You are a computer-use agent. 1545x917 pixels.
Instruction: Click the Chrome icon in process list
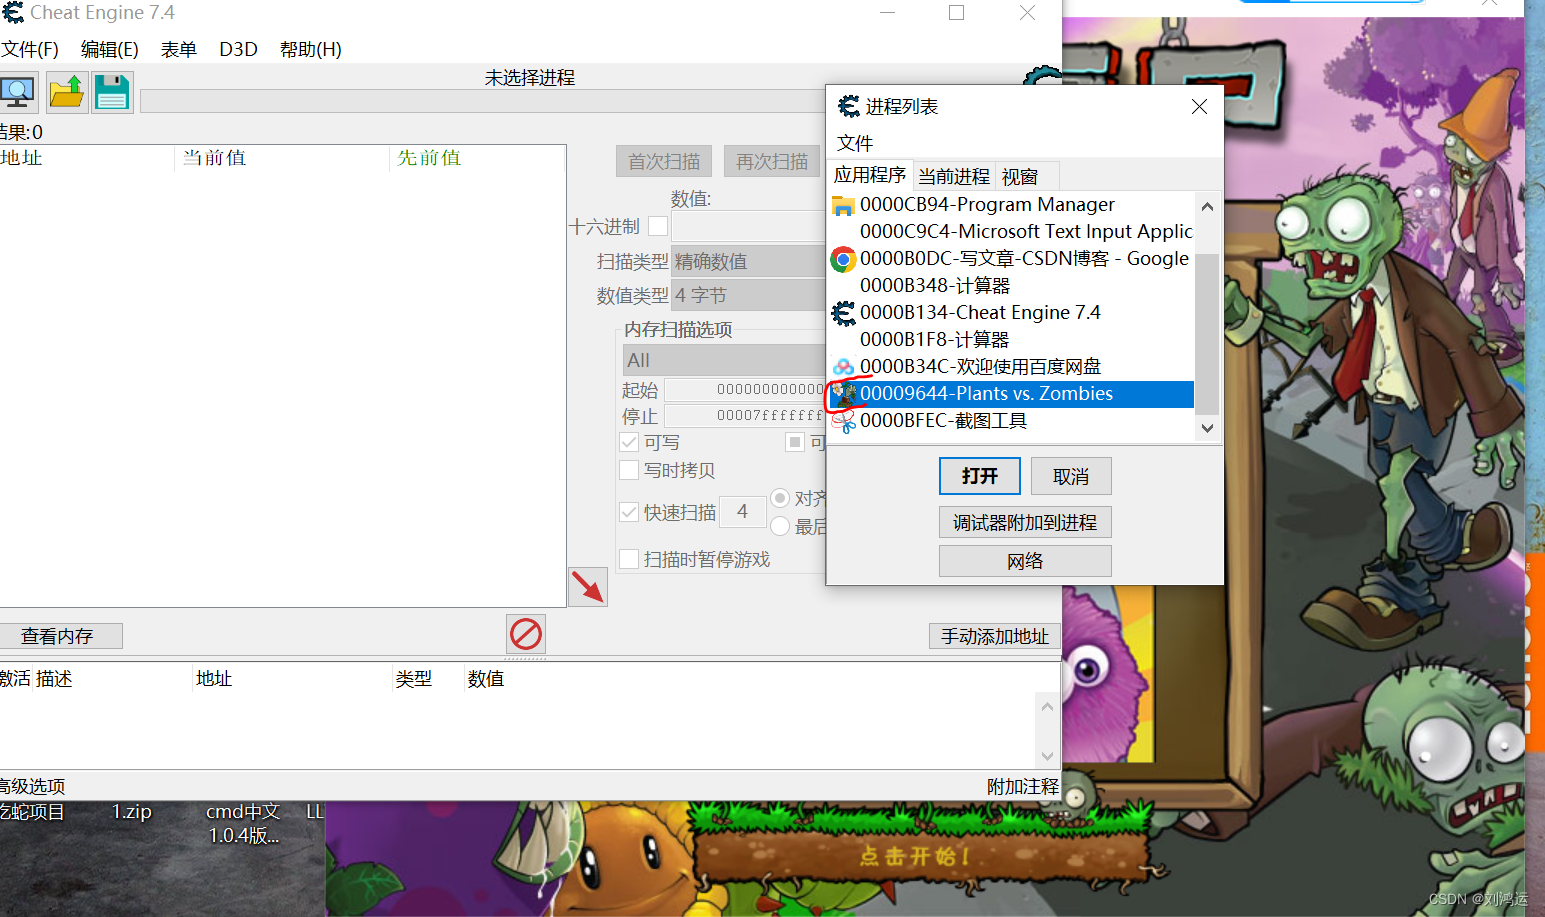843,259
